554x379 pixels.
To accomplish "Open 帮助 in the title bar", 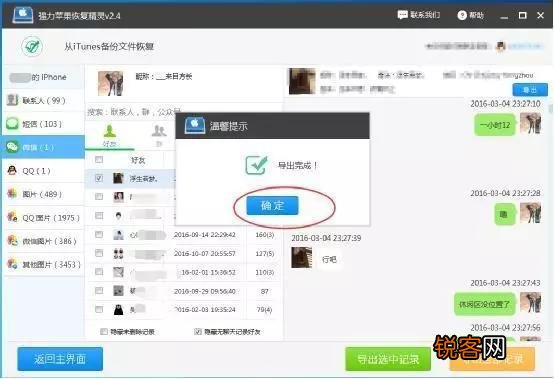I will pyautogui.click(x=471, y=15).
